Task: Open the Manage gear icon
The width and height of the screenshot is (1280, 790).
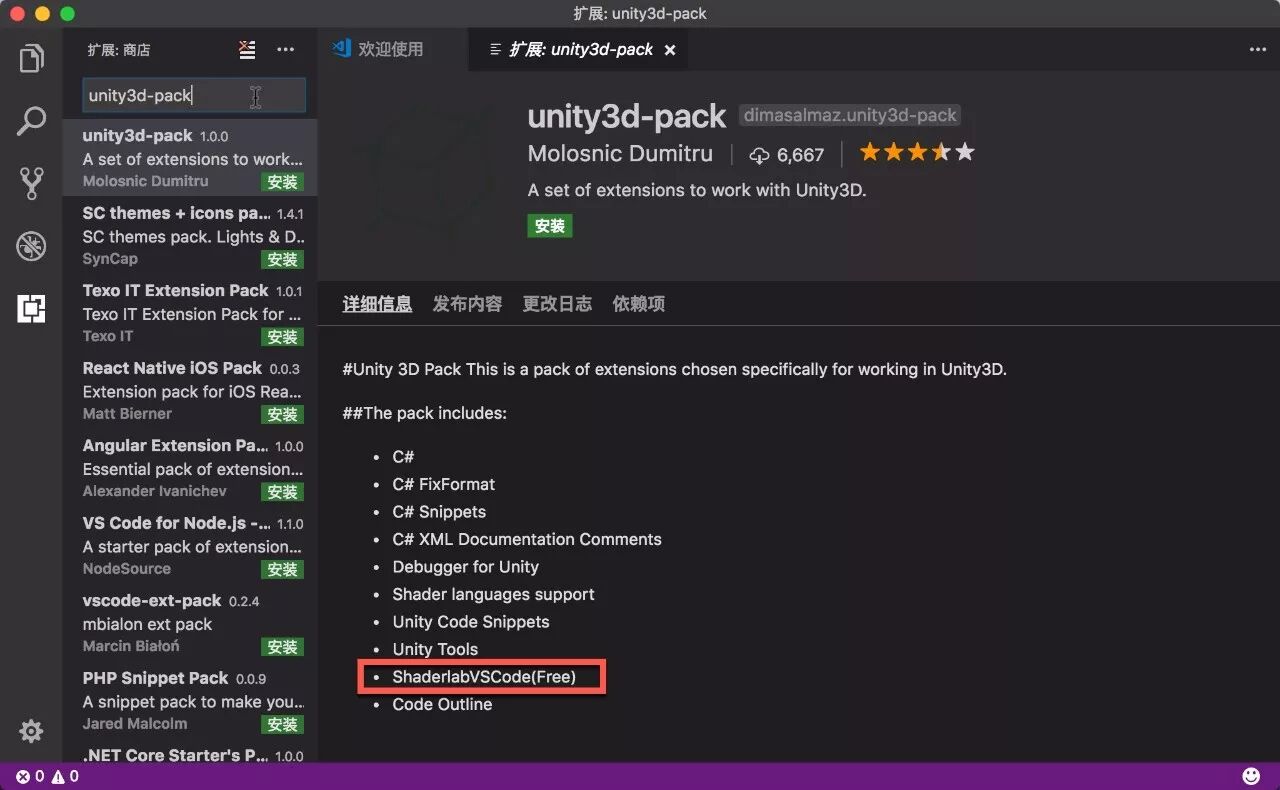Action: (32, 731)
